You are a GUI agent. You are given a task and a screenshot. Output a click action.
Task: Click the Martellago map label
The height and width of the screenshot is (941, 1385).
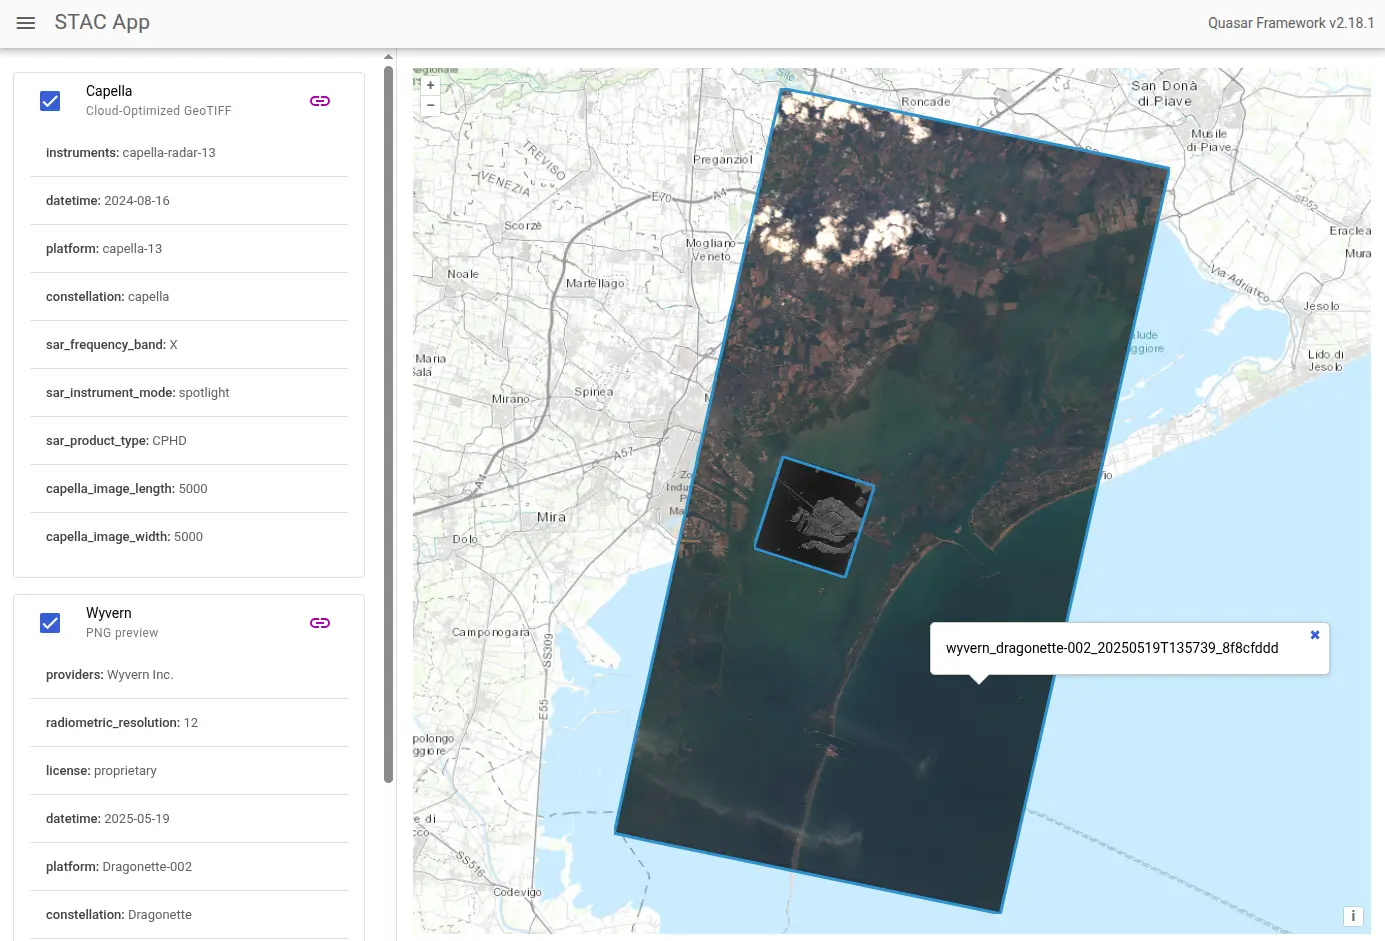pyautogui.click(x=595, y=283)
